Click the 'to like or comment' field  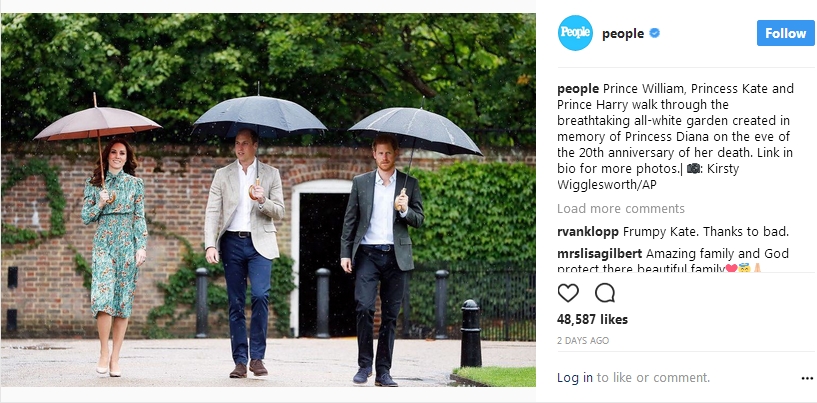point(653,377)
